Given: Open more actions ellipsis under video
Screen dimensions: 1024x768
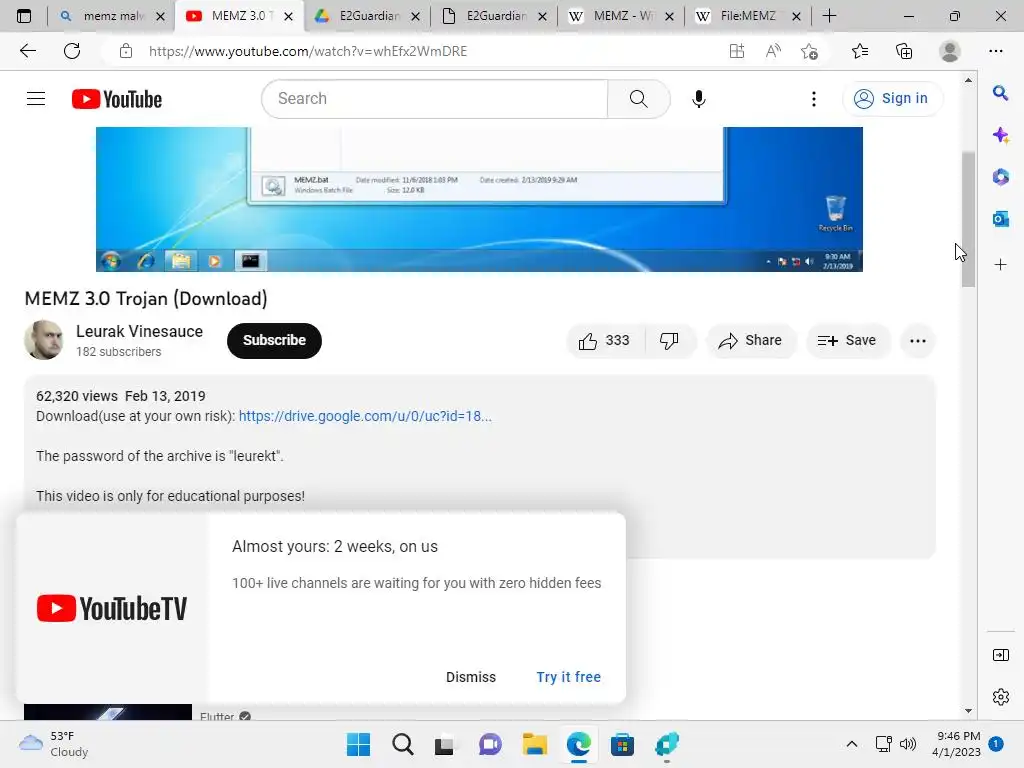Looking at the screenshot, I should [x=918, y=341].
